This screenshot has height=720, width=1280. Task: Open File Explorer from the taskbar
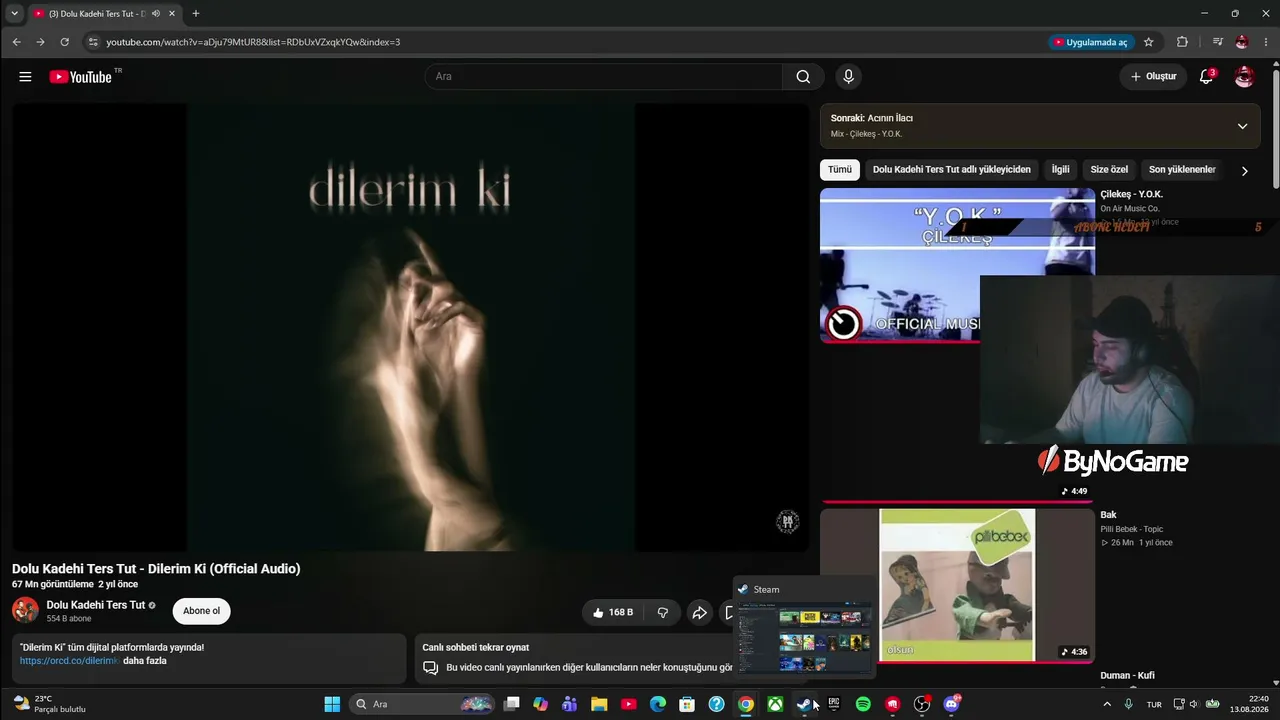point(599,704)
